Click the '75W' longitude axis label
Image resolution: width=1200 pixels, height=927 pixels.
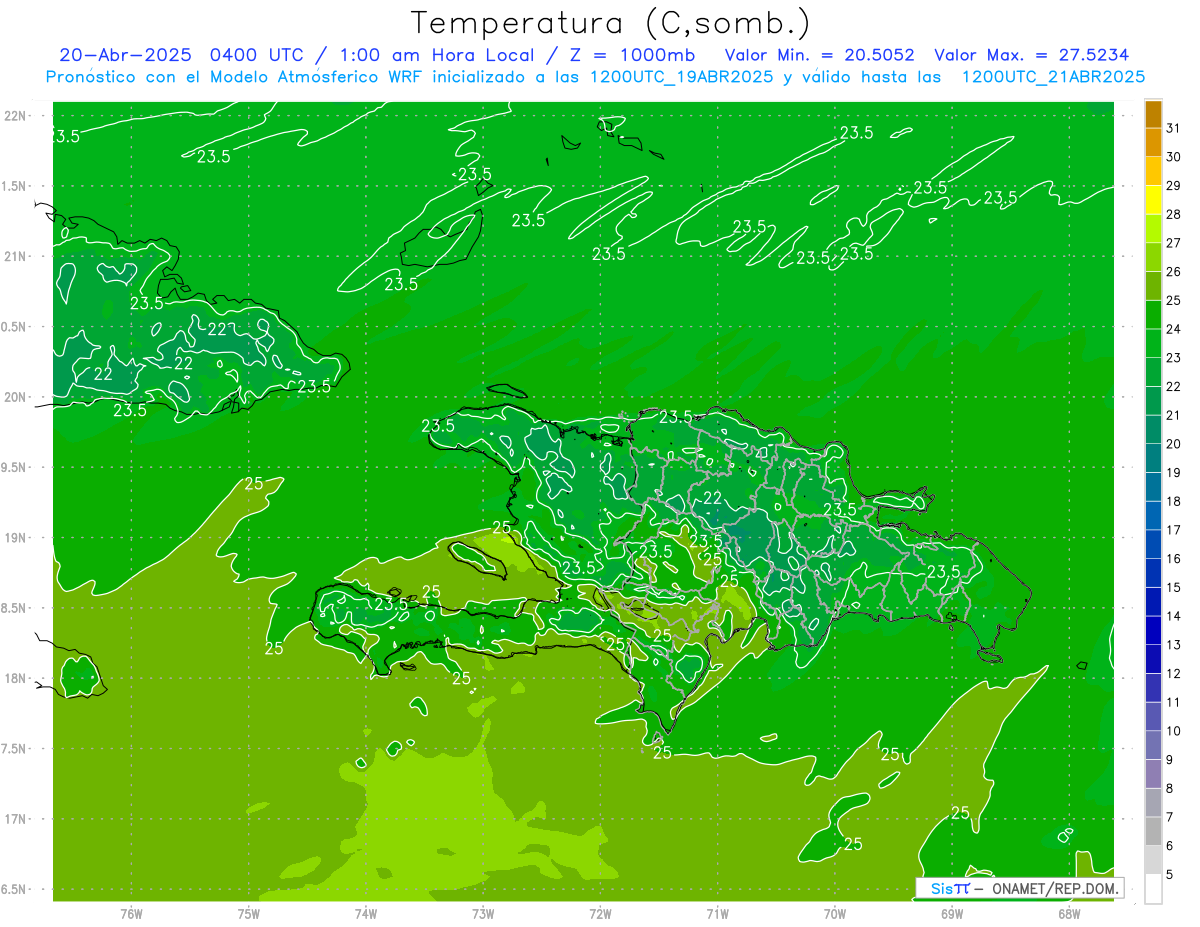tap(248, 913)
